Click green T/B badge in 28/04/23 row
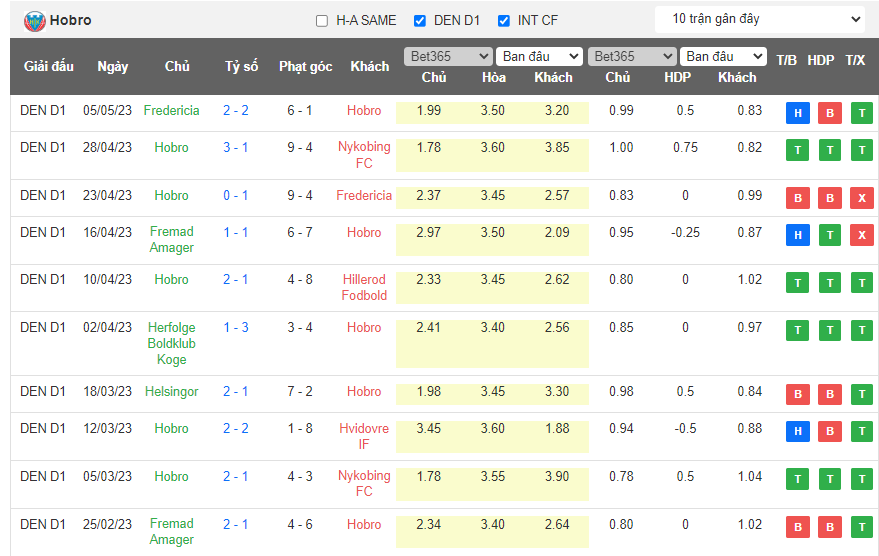This screenshot has width=879, height=556. pyautogui.click(x=797, y=150)
